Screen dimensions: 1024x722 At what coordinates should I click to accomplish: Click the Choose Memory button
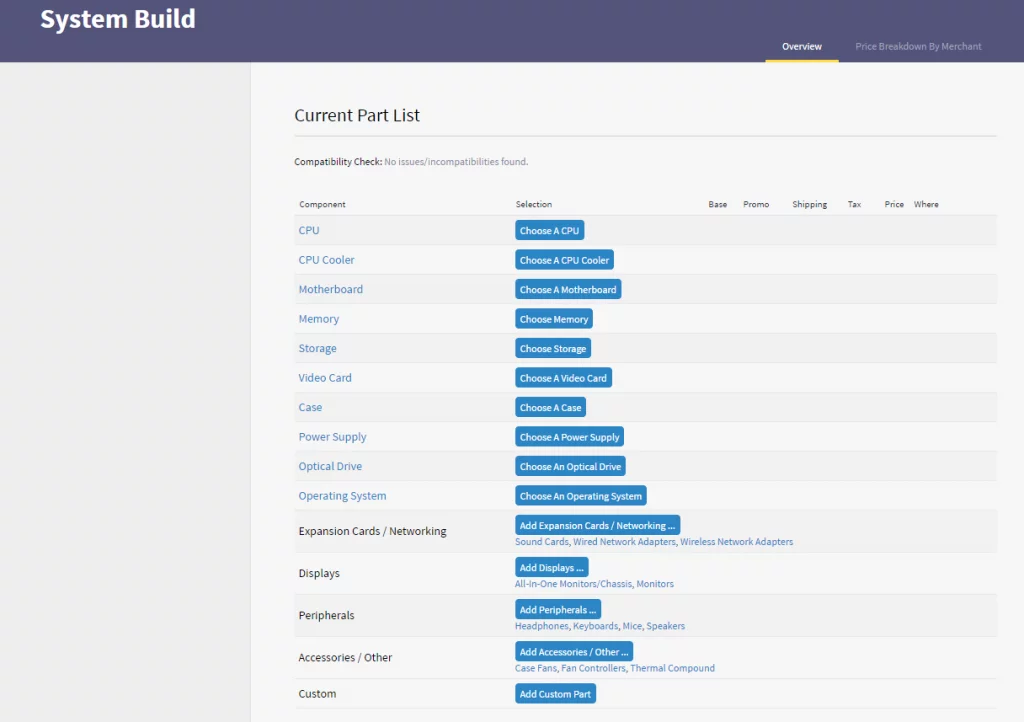click(554, 319)
